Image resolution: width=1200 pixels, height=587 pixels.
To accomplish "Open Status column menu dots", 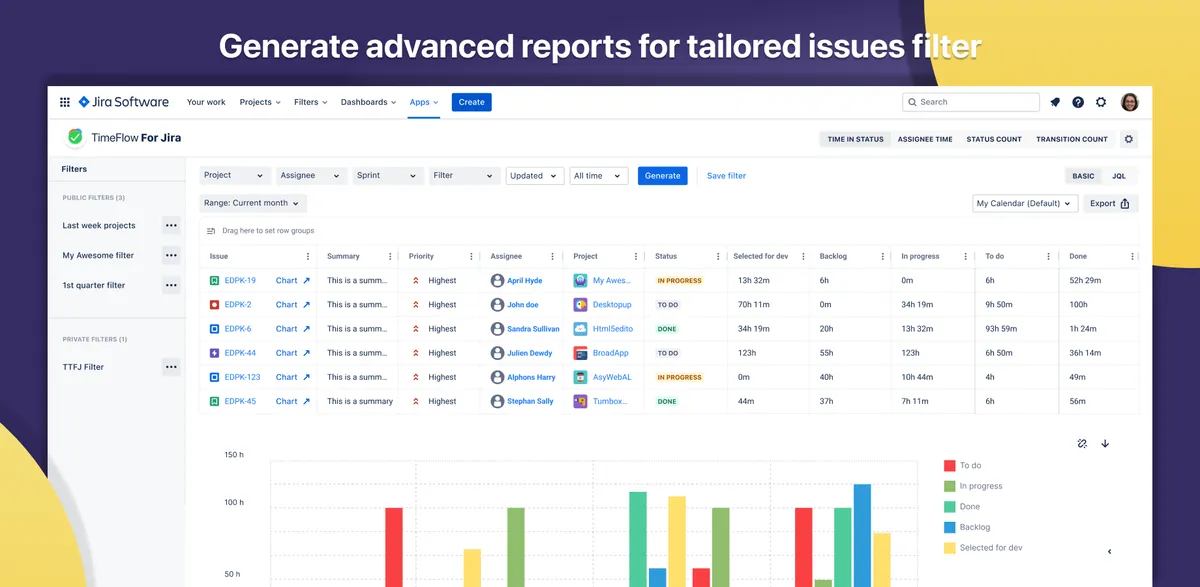I will (718, 256).
